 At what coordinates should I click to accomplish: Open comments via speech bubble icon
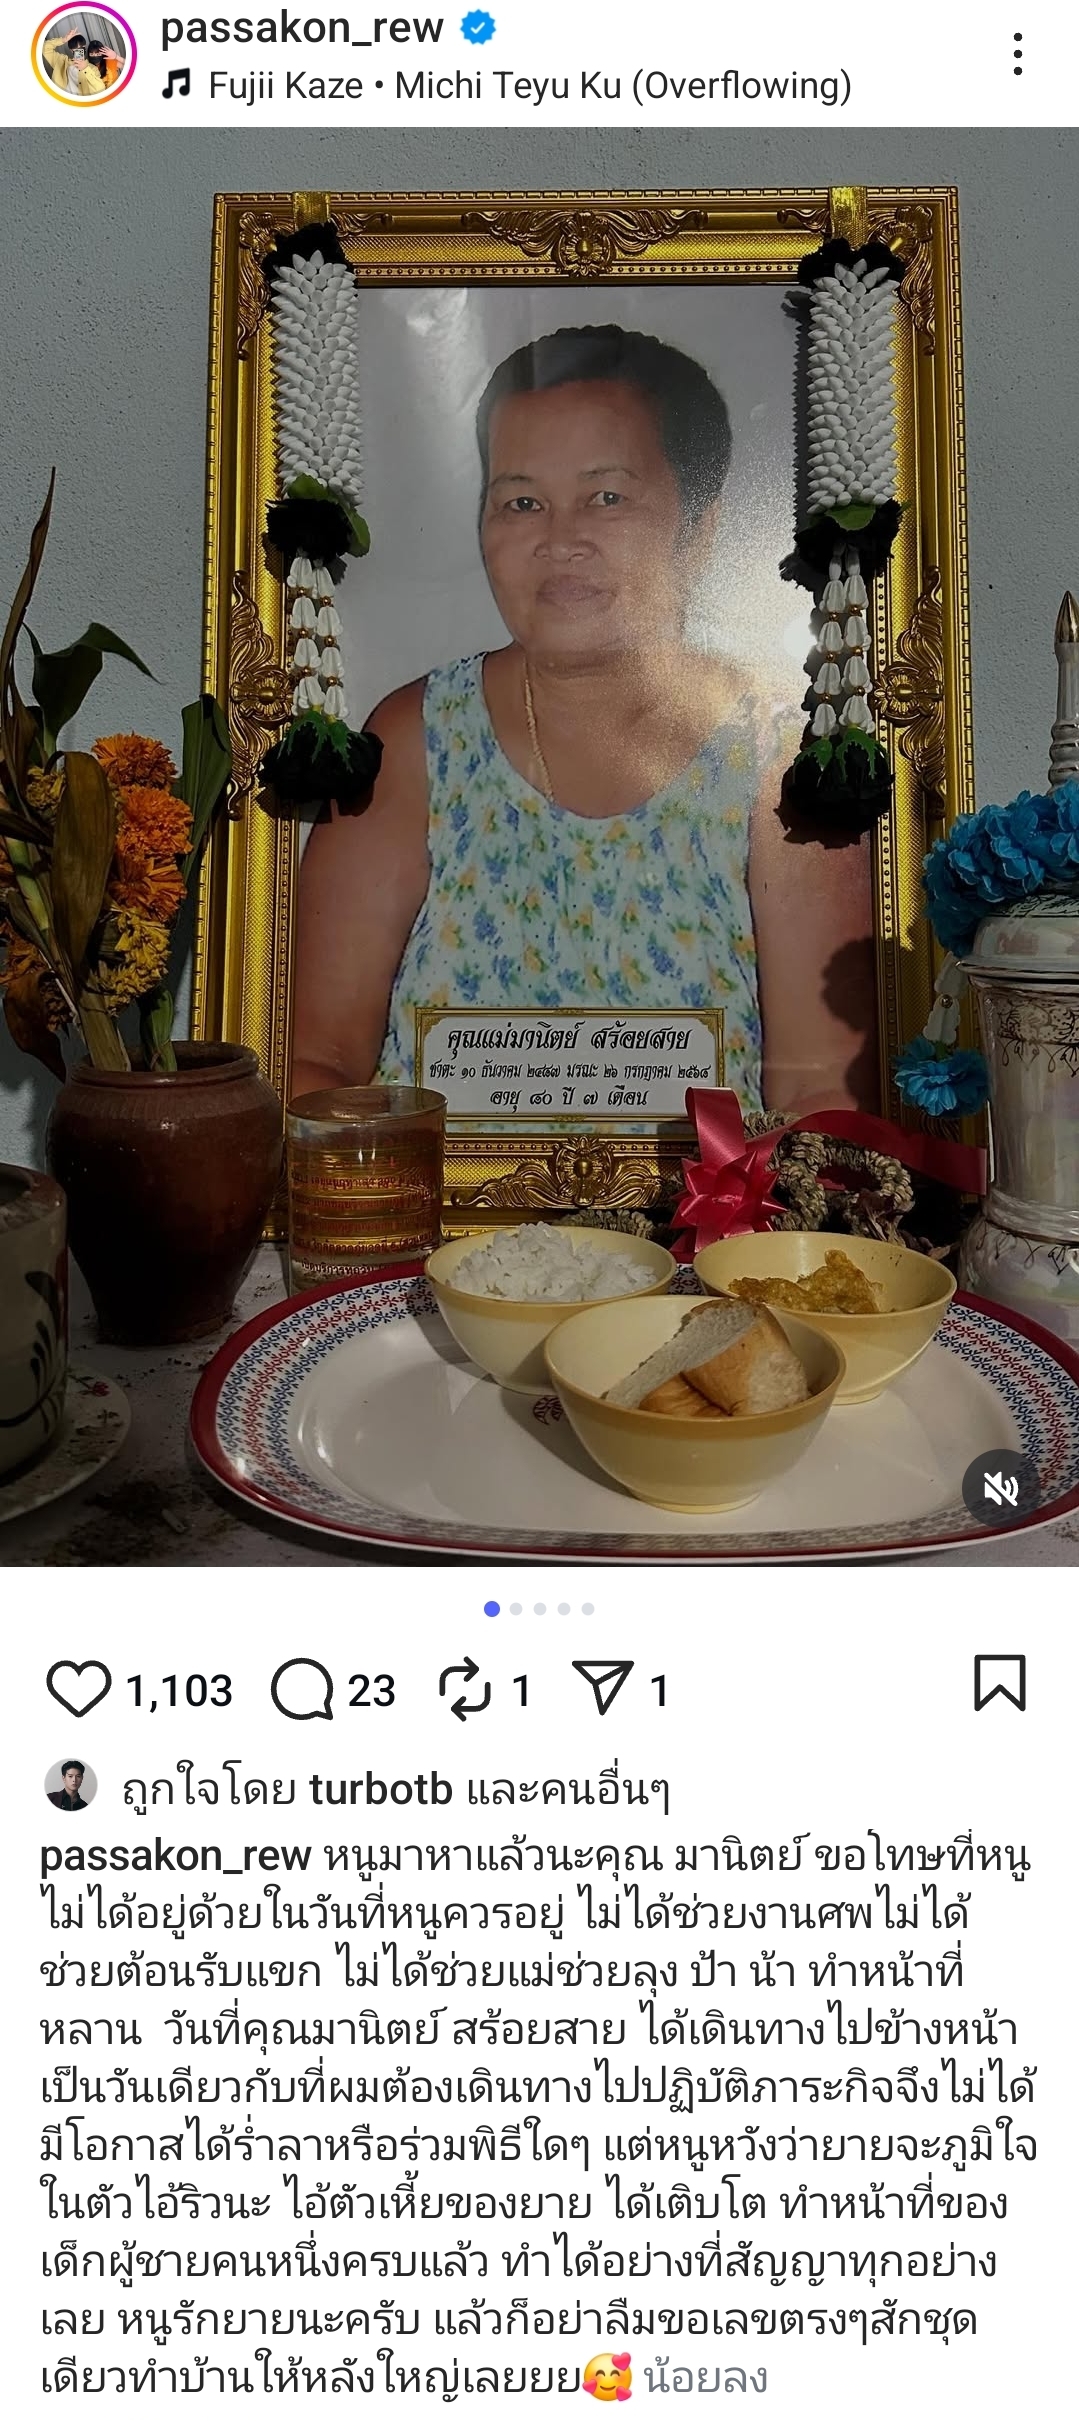302,1689
